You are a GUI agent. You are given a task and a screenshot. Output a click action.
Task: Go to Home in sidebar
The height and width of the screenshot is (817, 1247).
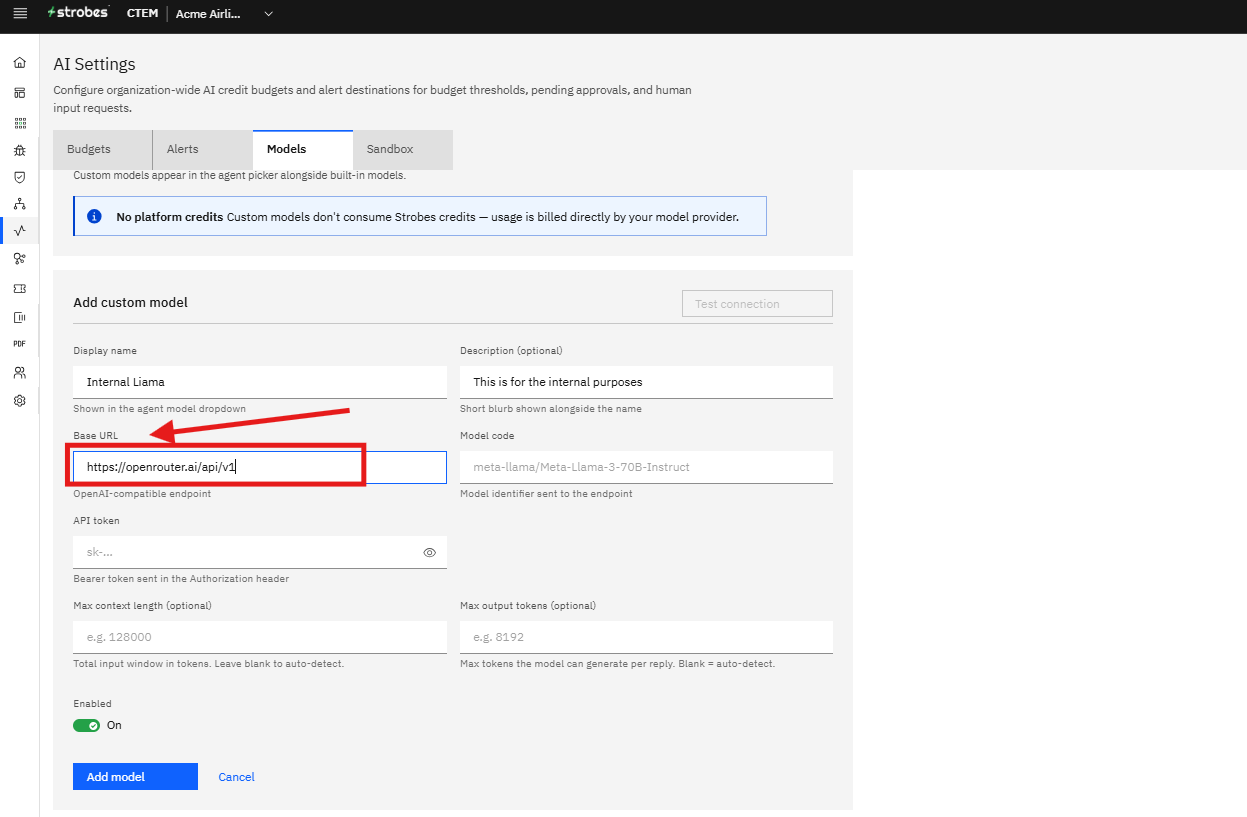tap(20, 63)
